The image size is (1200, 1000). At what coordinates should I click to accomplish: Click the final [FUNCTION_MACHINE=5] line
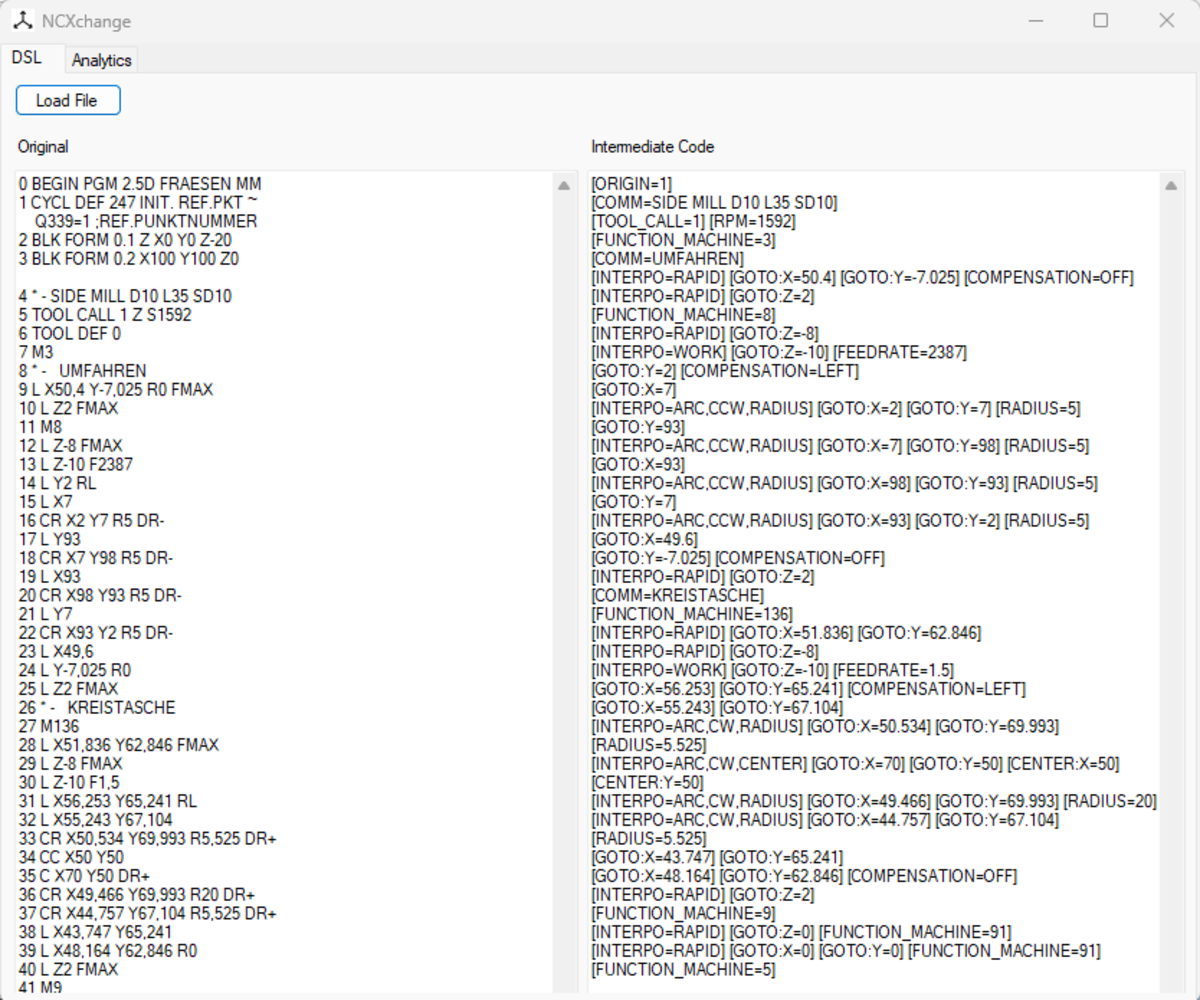(683, 969)
